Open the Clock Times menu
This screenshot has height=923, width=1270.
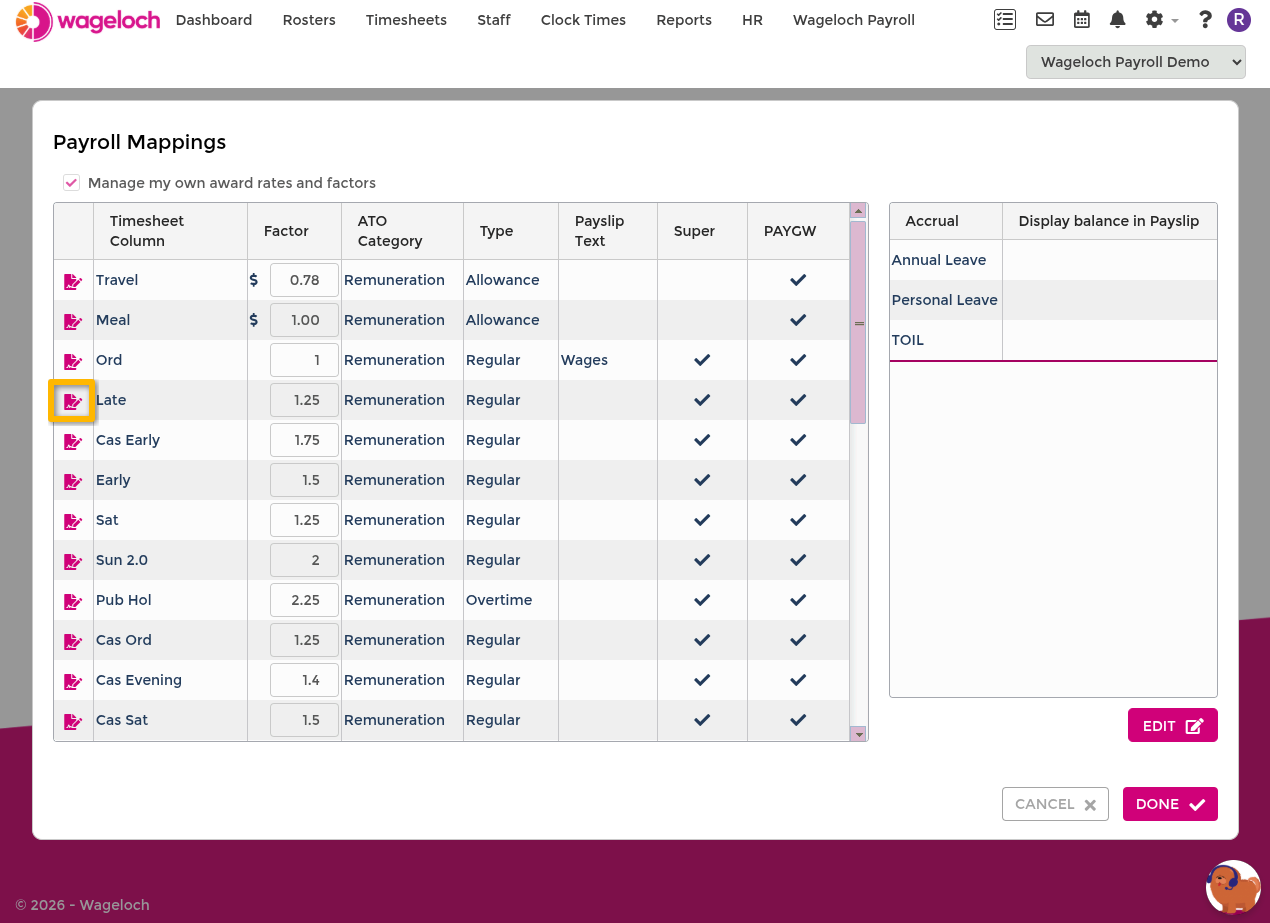pos(583,20)
